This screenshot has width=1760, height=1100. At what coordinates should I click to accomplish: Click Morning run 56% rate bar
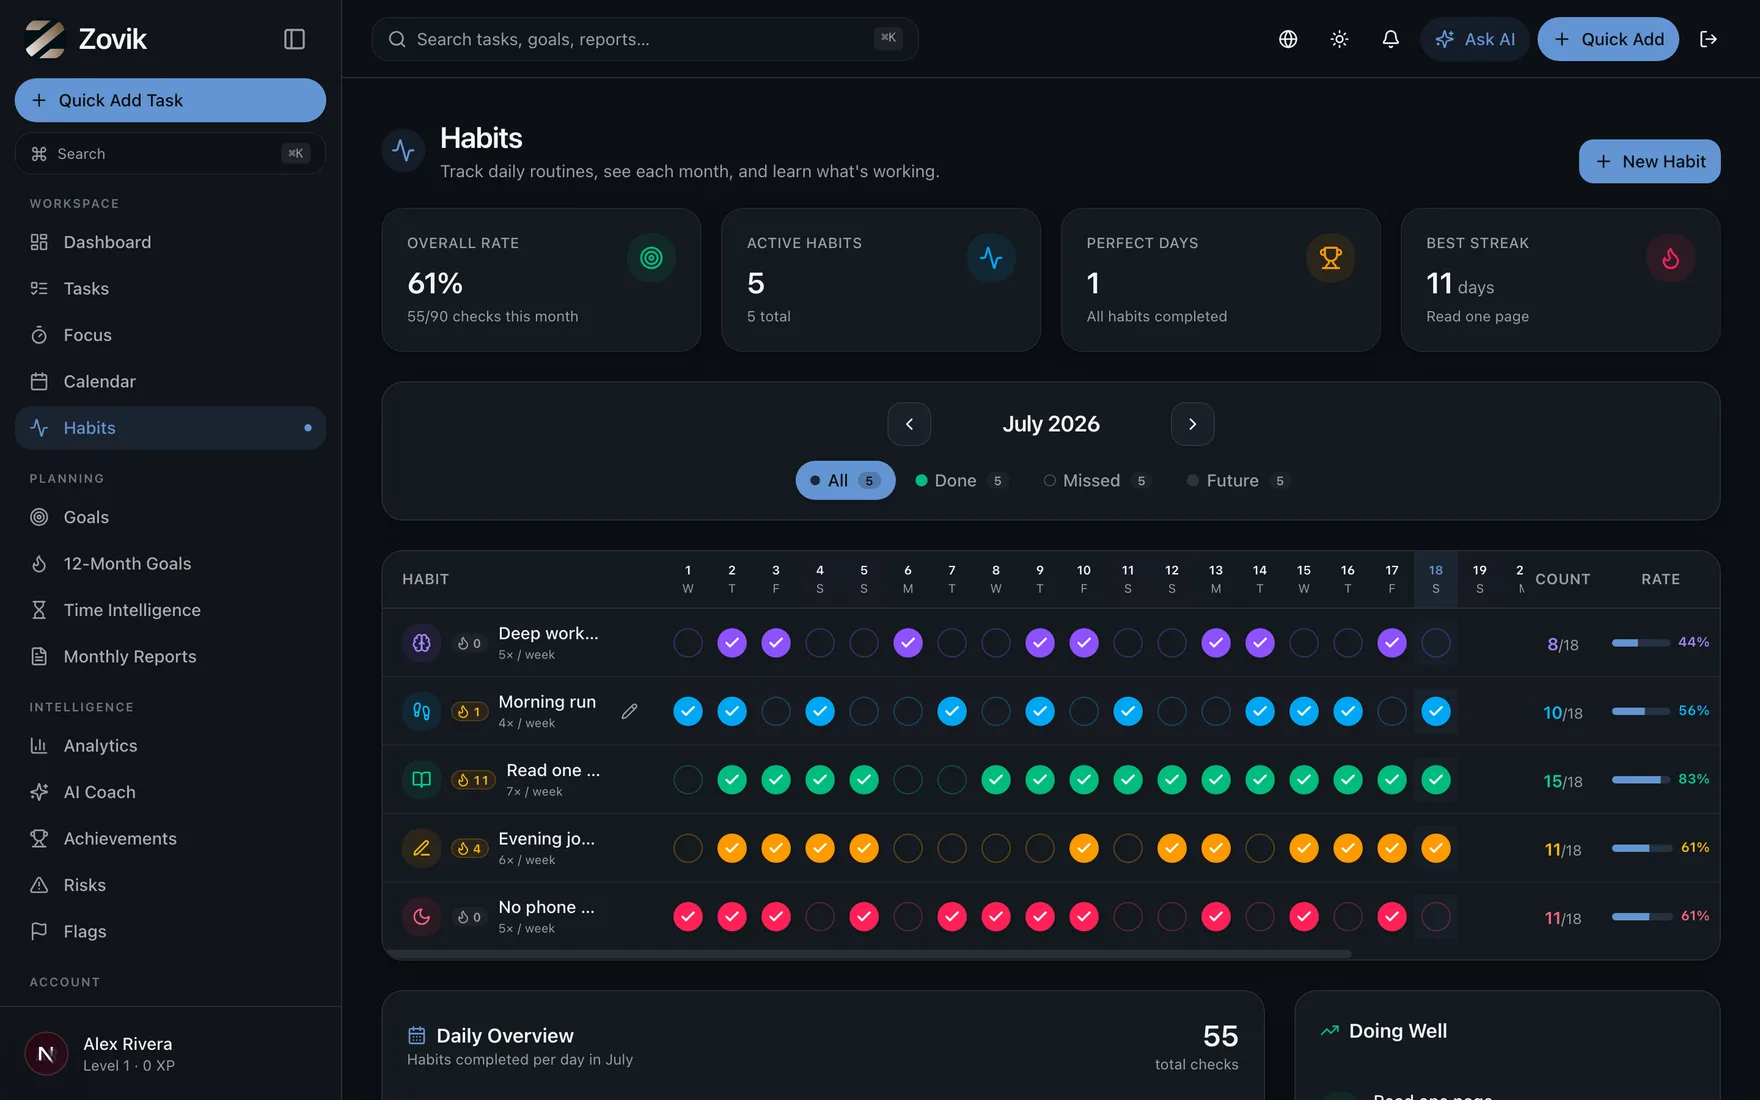pos(1640,711)
